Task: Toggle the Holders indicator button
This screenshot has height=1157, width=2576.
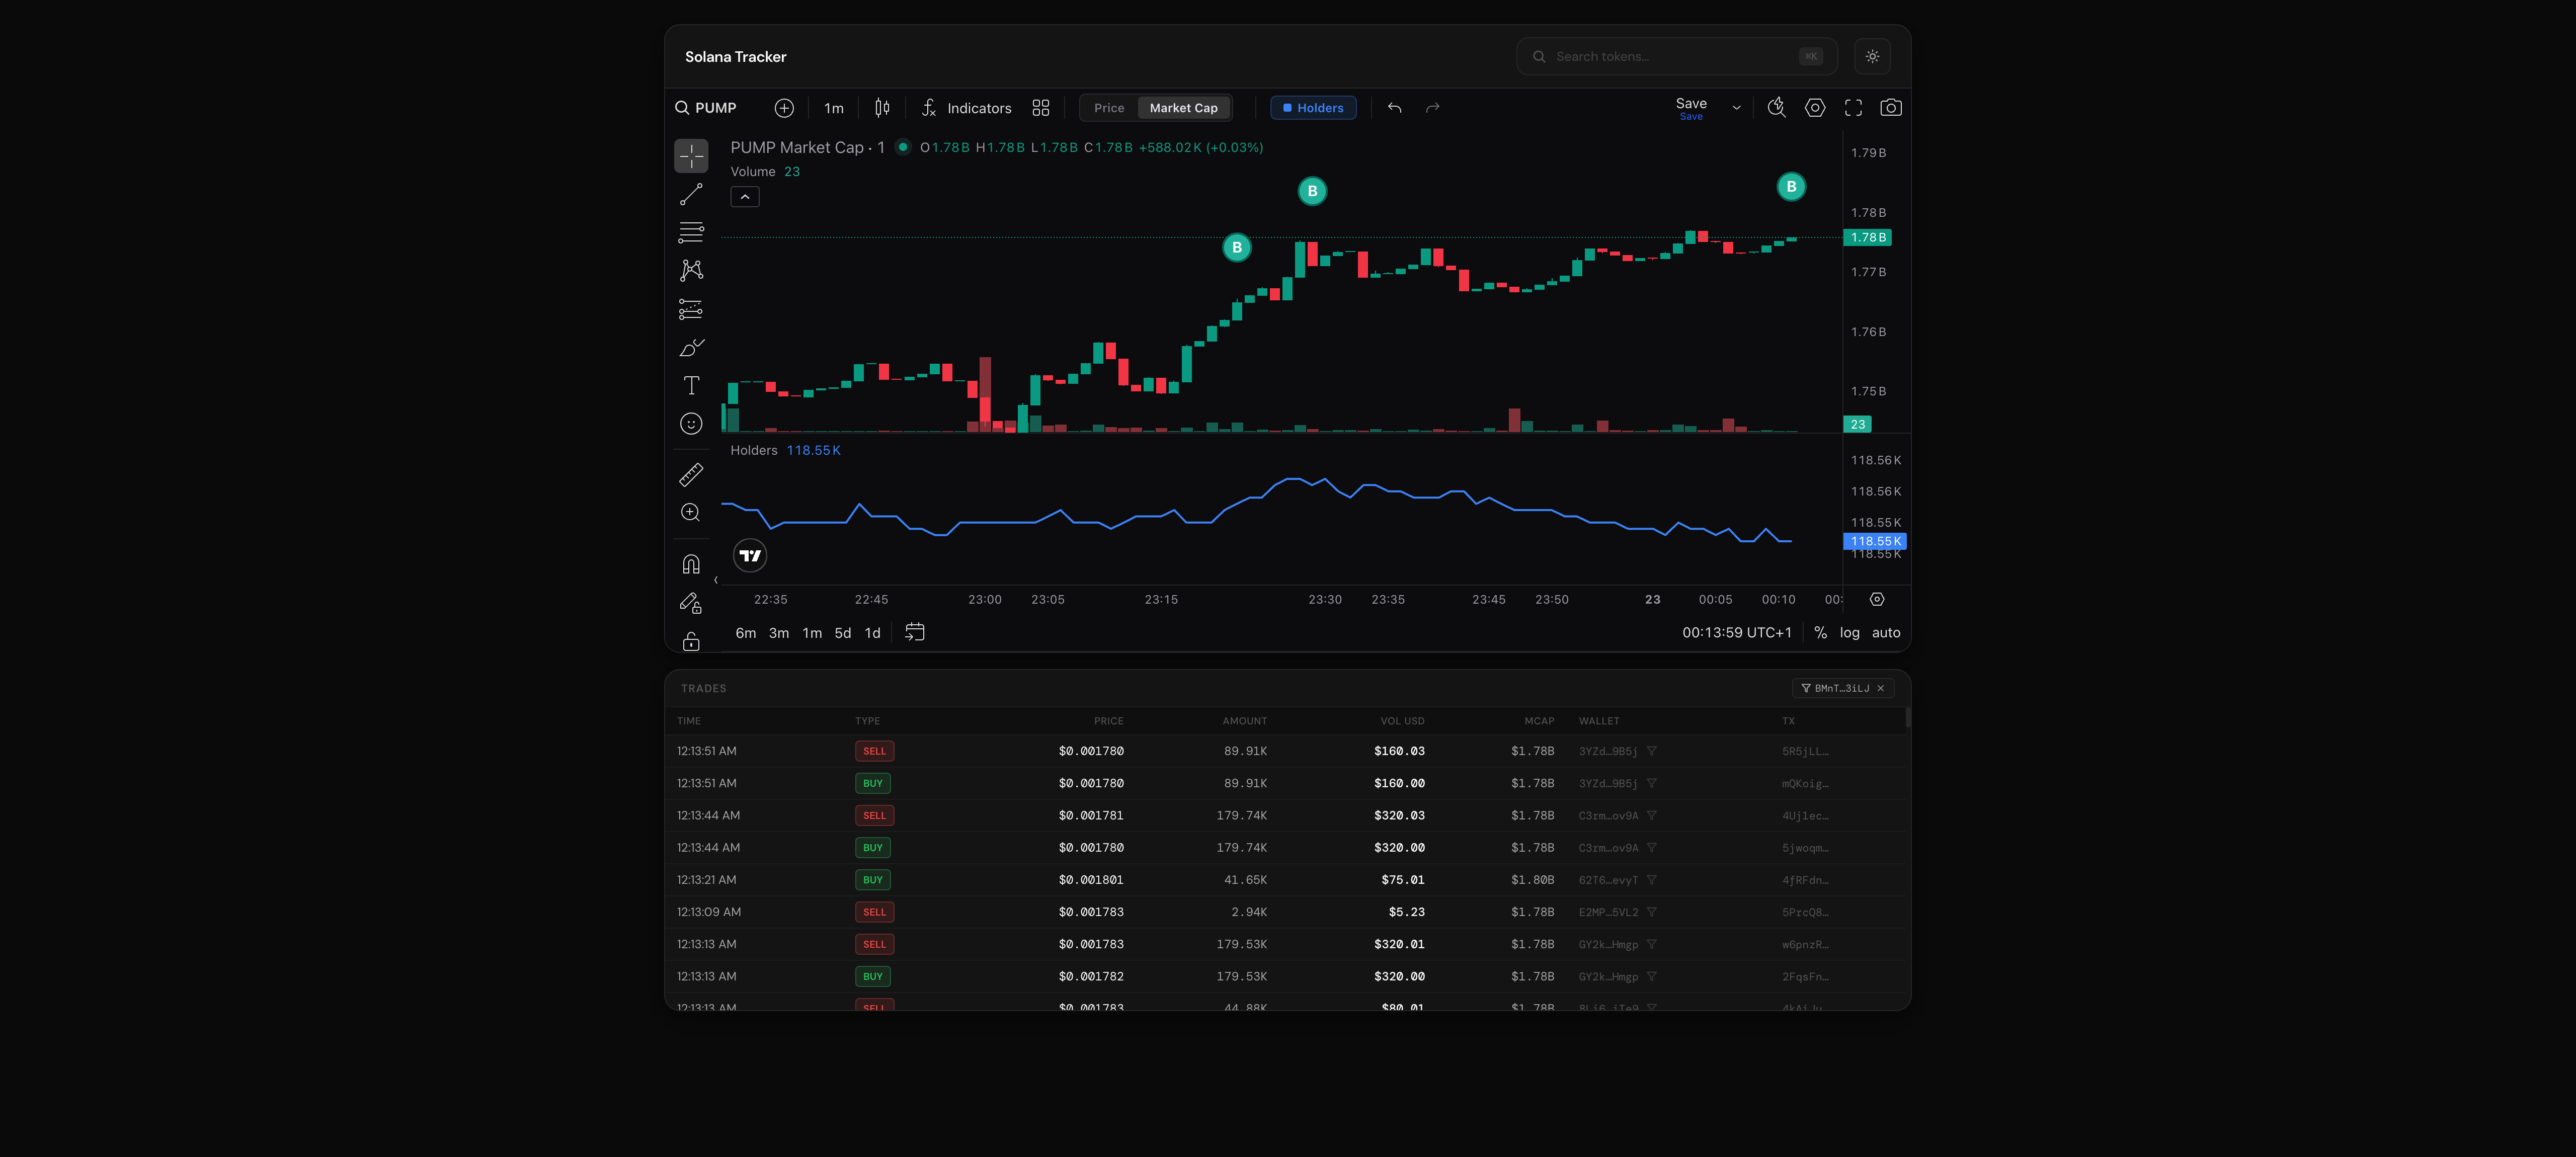Action: click(x=1313, y=108)
